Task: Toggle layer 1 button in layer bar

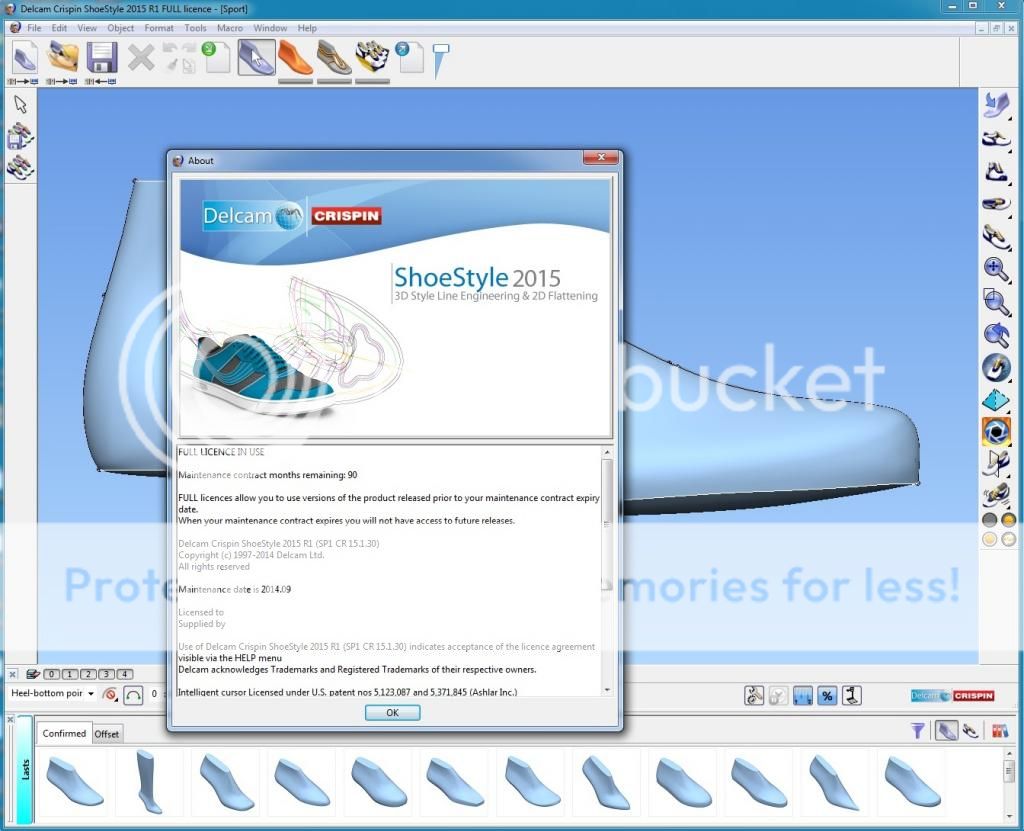Action: (x=71, y=674)
